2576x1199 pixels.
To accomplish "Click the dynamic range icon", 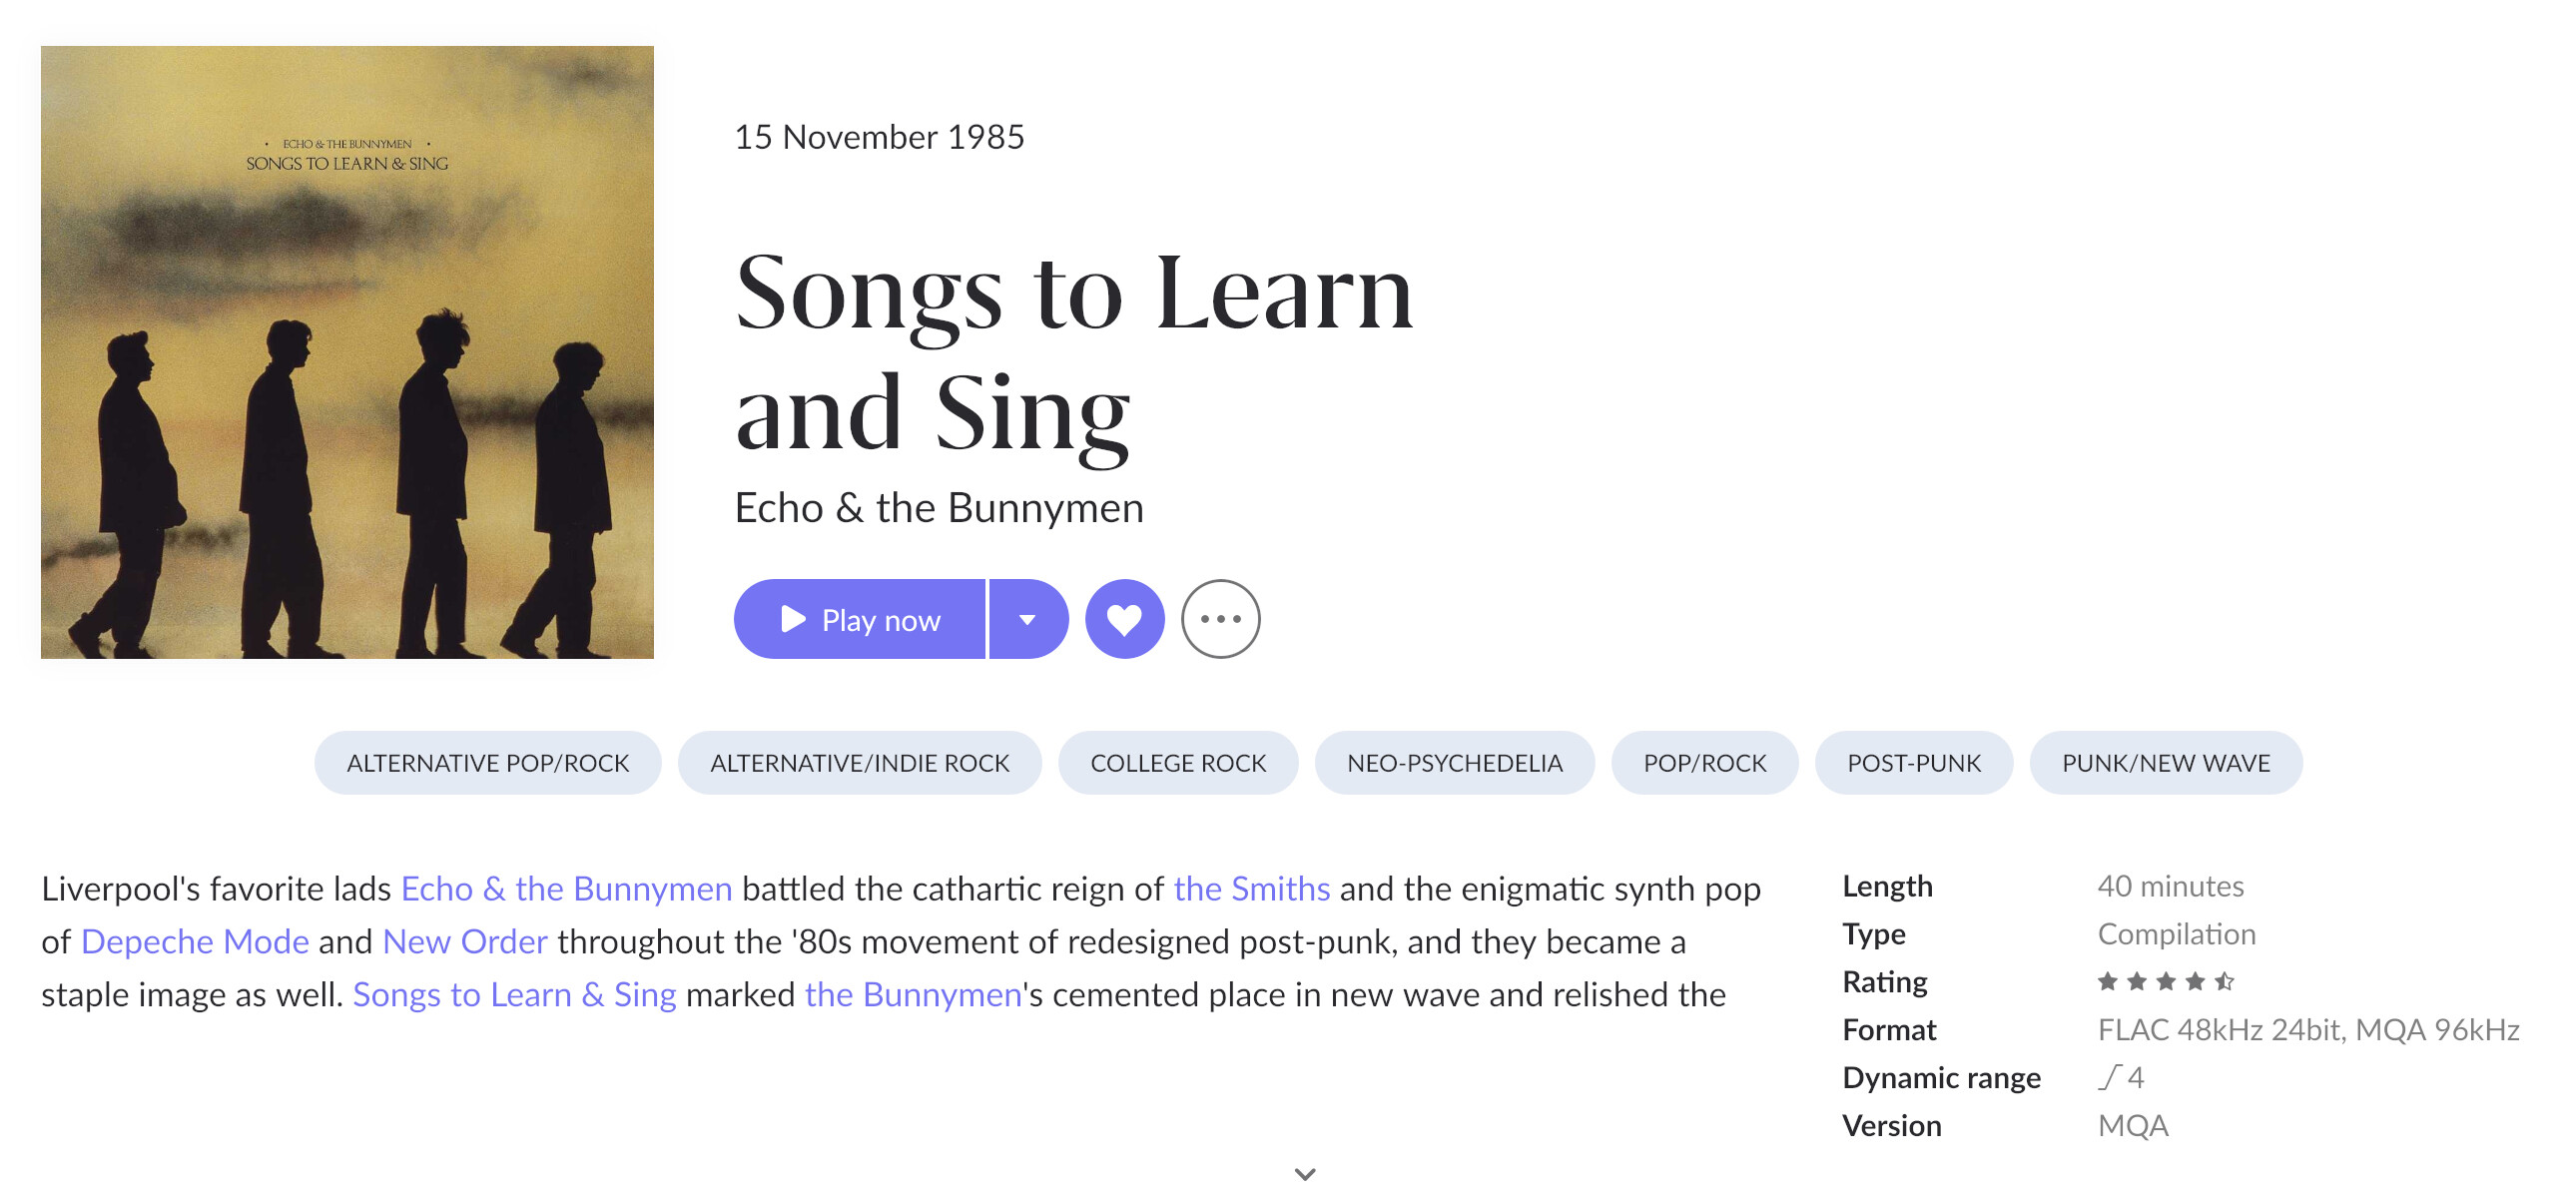I will [2109, 1077].
